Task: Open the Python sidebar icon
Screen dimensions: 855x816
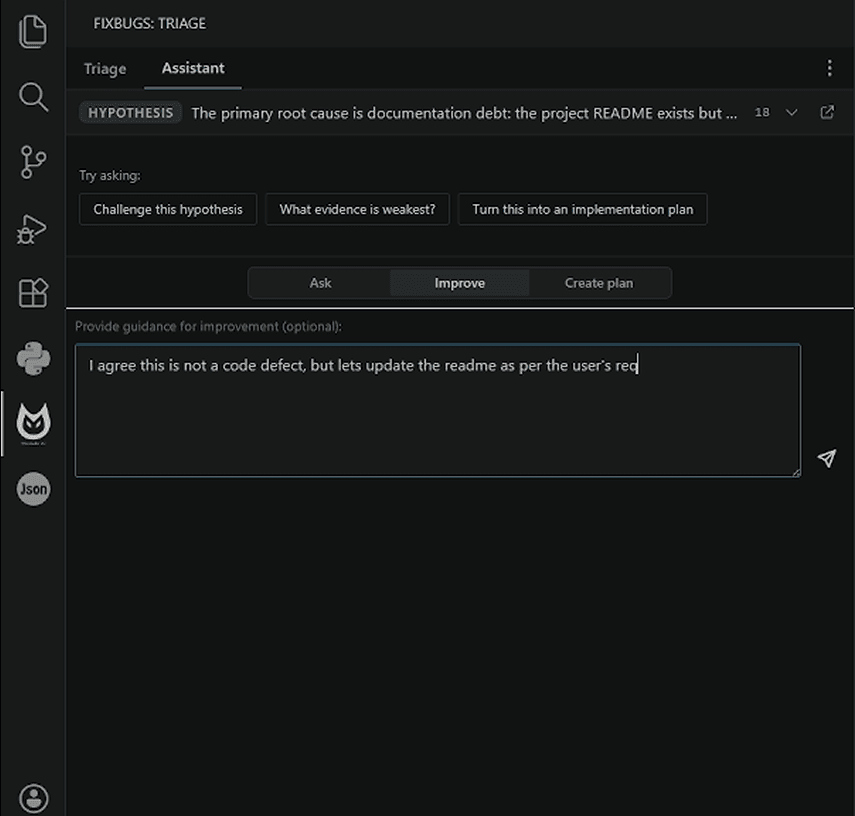Action: (33, 358)
